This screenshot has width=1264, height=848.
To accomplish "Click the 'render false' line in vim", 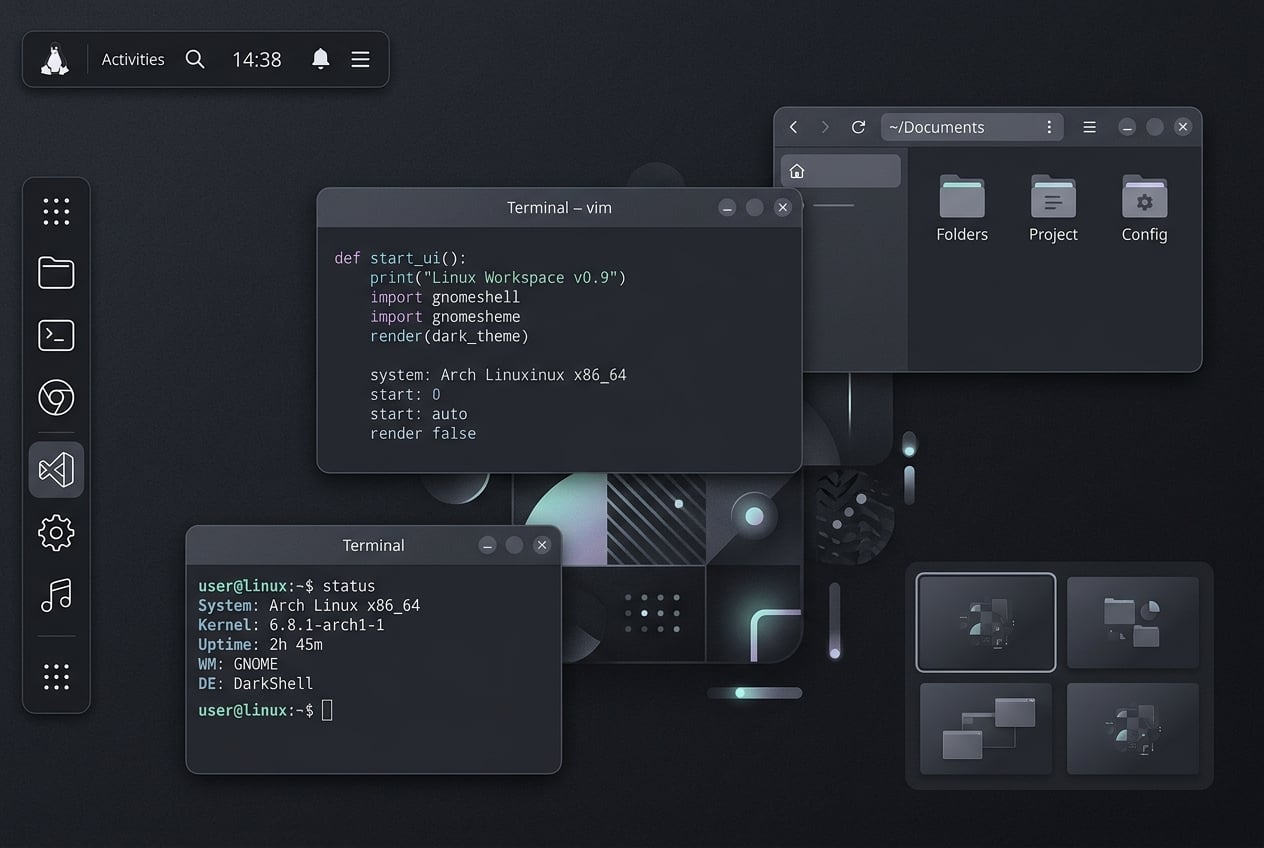I will coord(423,433).
